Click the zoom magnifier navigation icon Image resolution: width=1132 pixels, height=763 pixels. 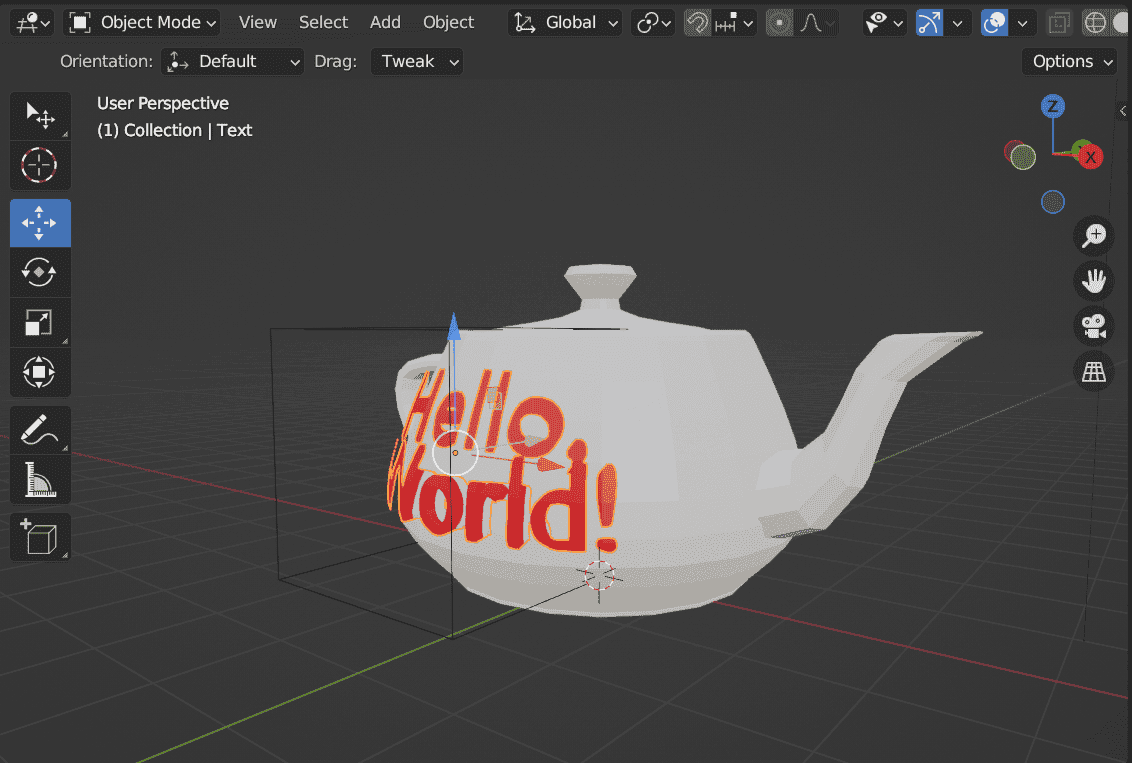[x=1094, y=235]
